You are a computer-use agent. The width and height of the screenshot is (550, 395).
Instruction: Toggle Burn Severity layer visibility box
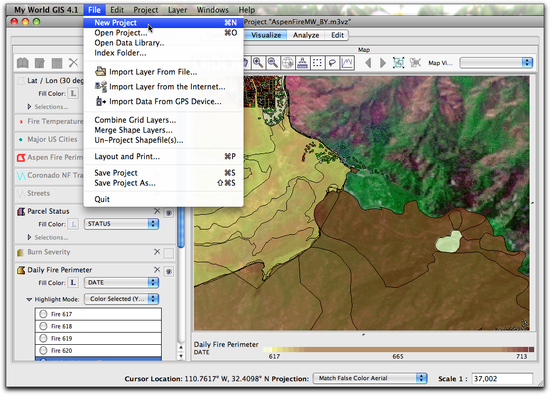click(169, 253)
